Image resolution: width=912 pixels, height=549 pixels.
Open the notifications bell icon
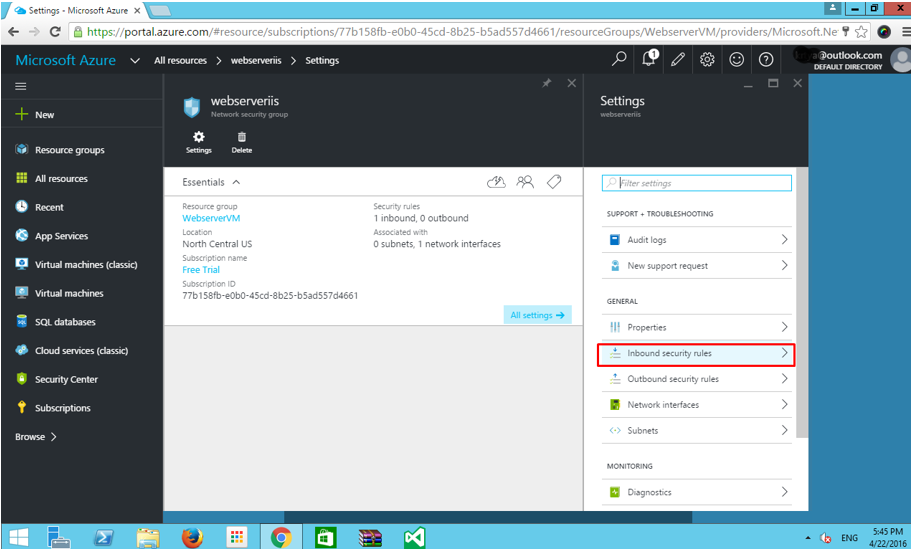pyautogui.click(x=649, y=59)
